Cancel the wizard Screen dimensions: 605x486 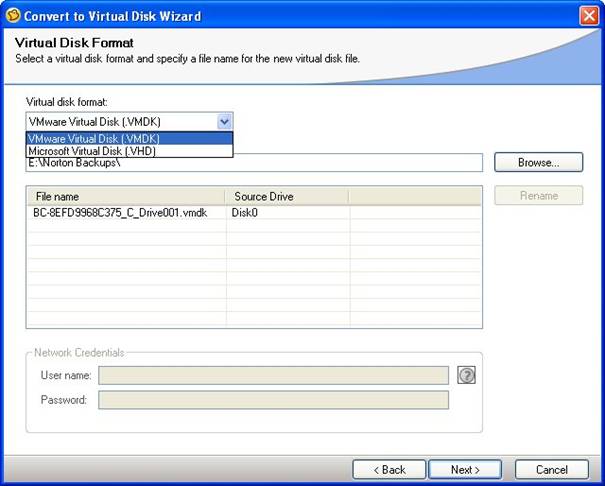tap(551, 469)
